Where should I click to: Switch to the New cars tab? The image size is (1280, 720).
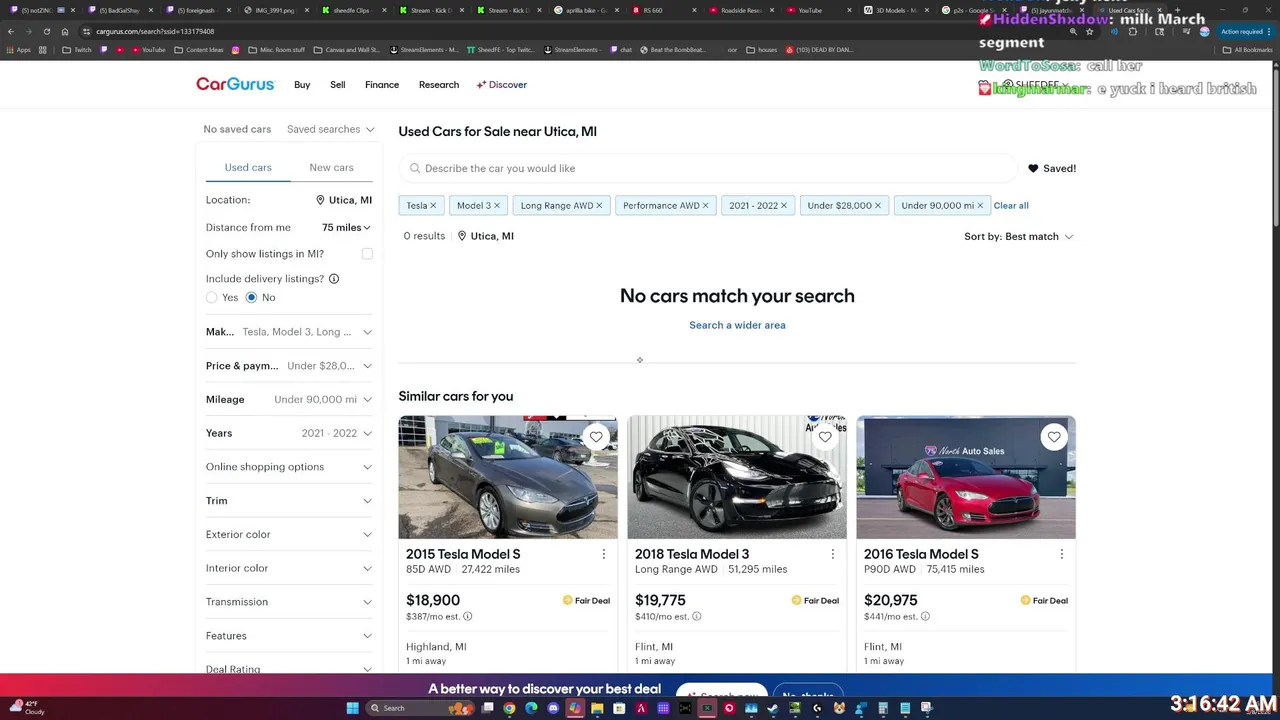coord(331,168)
